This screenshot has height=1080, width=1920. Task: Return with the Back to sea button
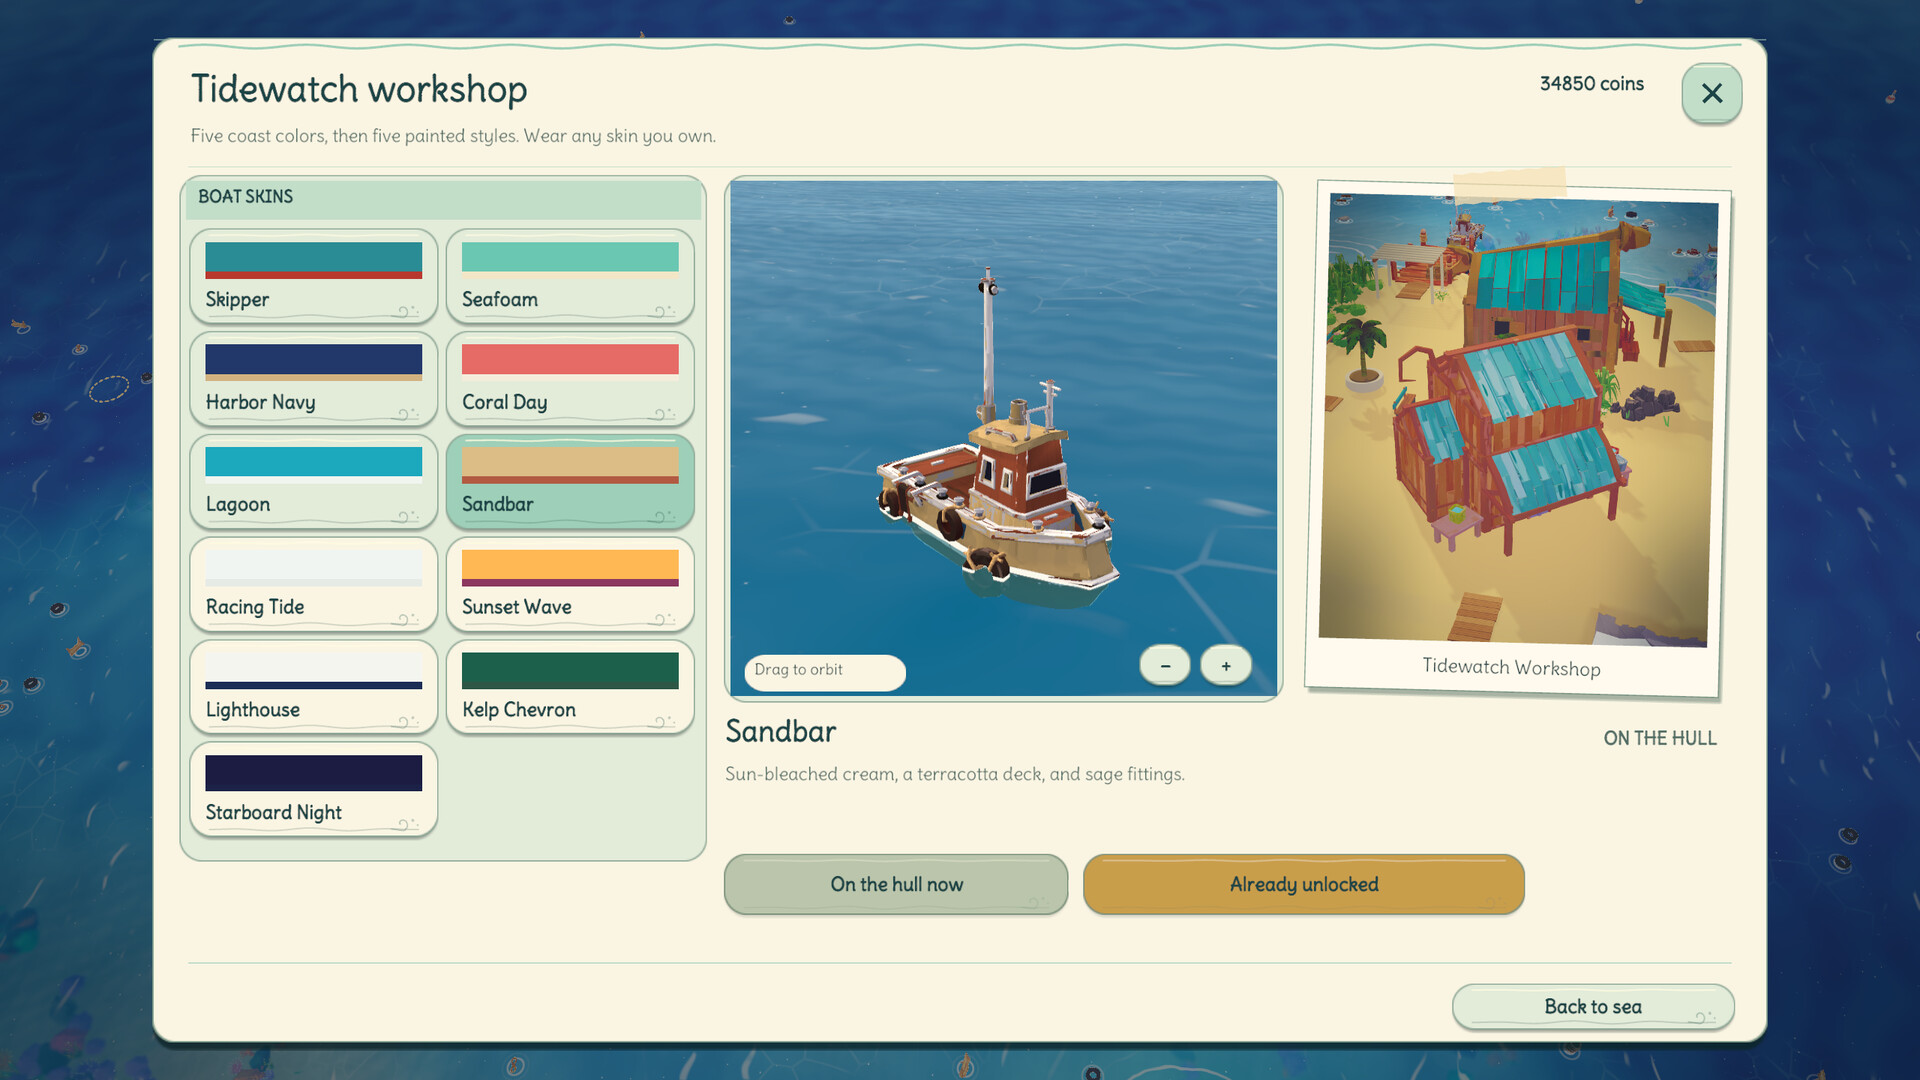tap(1593, 1006)
